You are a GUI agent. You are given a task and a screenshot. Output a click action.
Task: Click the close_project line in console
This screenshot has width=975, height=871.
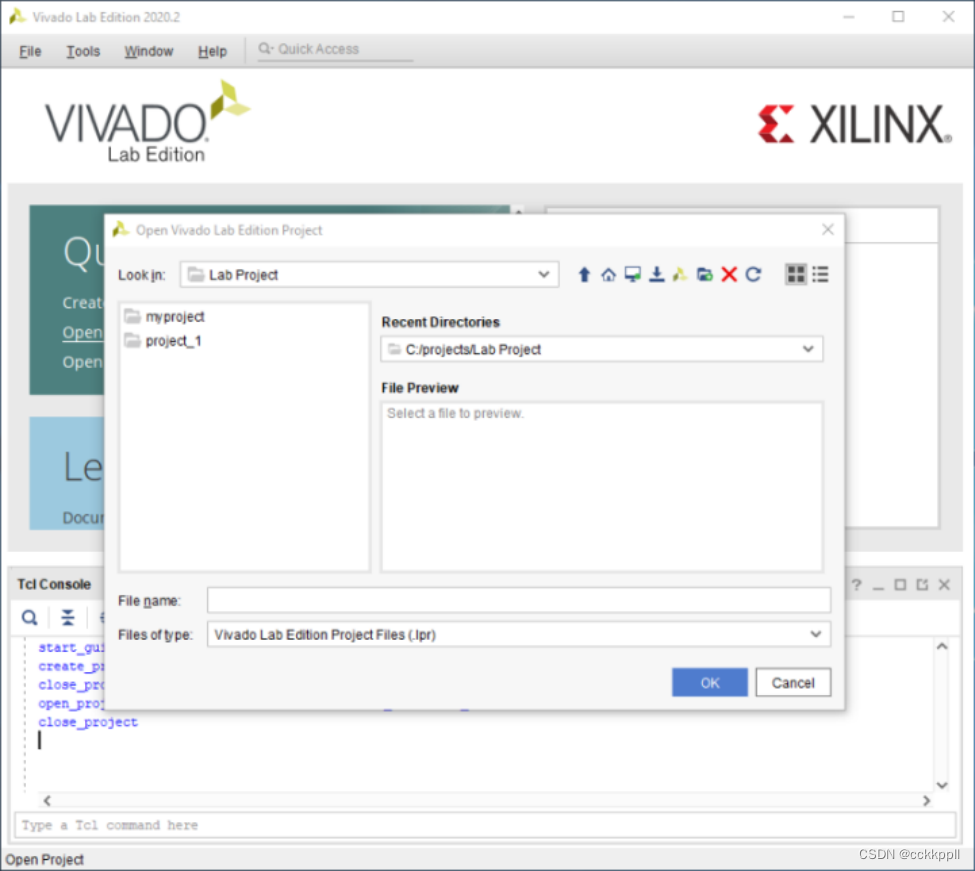pos(88,722)
